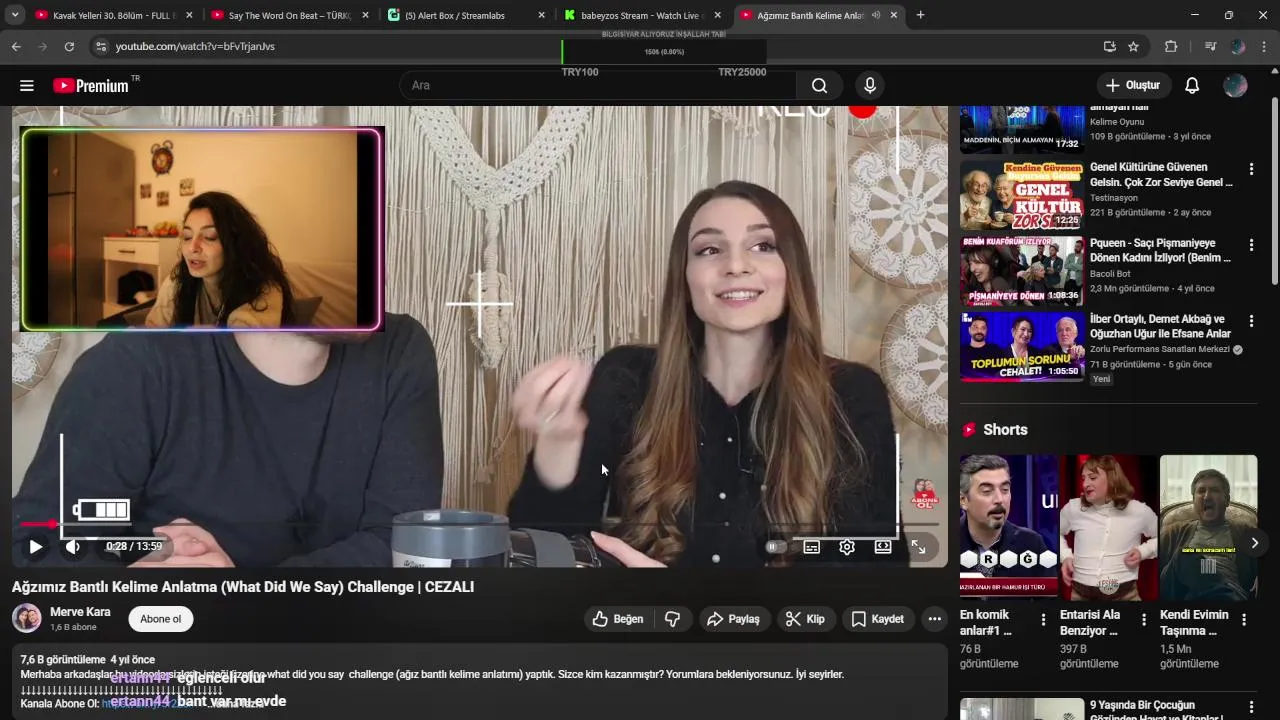
Task: Share the video with Paylaş
Action: [734, 619]
